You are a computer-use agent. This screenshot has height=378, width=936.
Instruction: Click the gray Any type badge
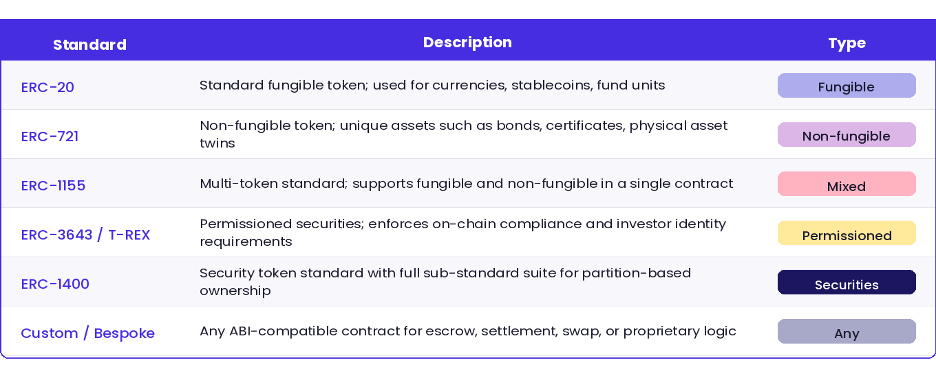pyautogui.click(x=846, y=331)
